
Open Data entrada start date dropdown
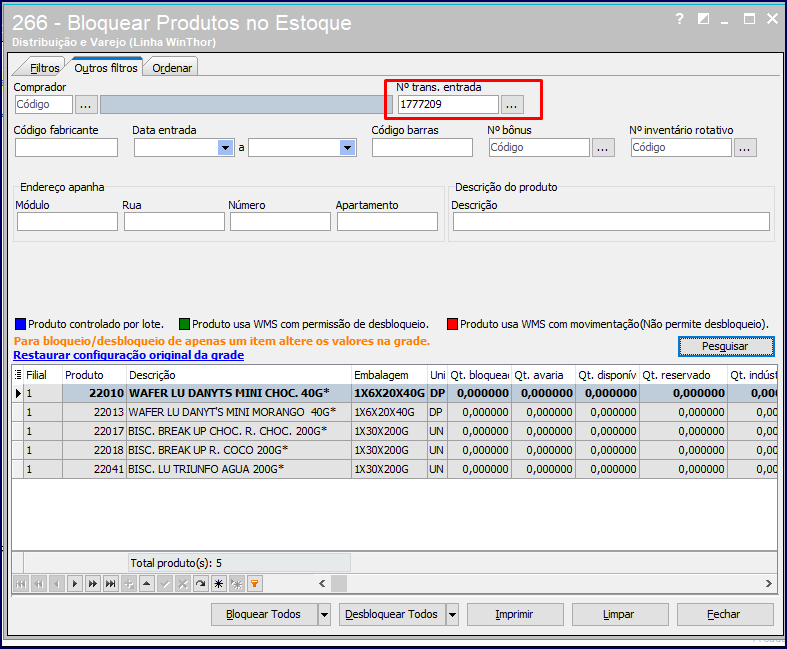pos(225,148)
